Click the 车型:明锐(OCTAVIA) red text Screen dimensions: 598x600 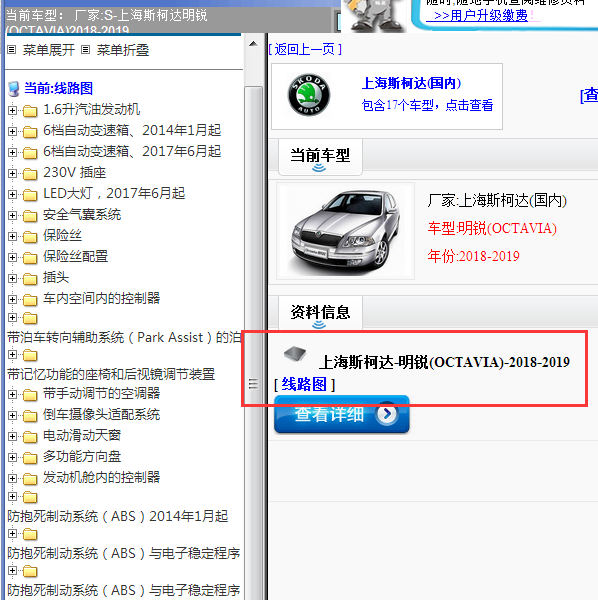point(492,228)
